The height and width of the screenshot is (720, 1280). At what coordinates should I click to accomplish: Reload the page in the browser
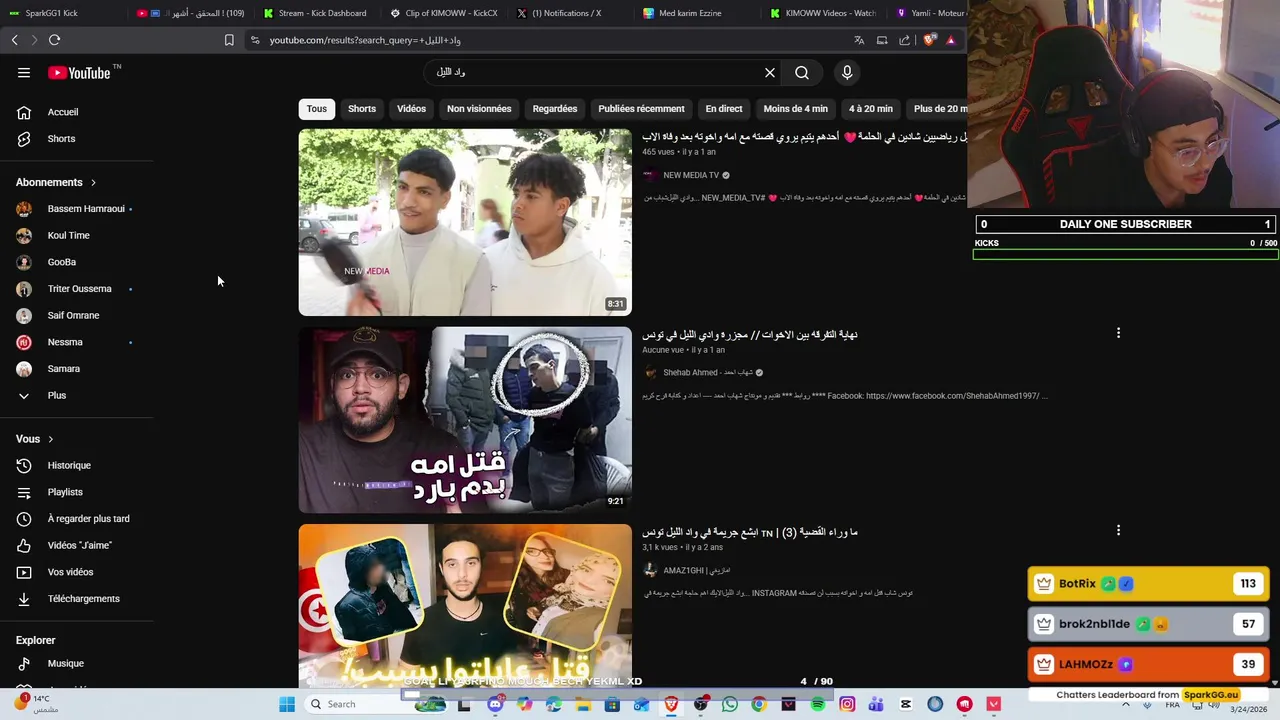point(54,40)
